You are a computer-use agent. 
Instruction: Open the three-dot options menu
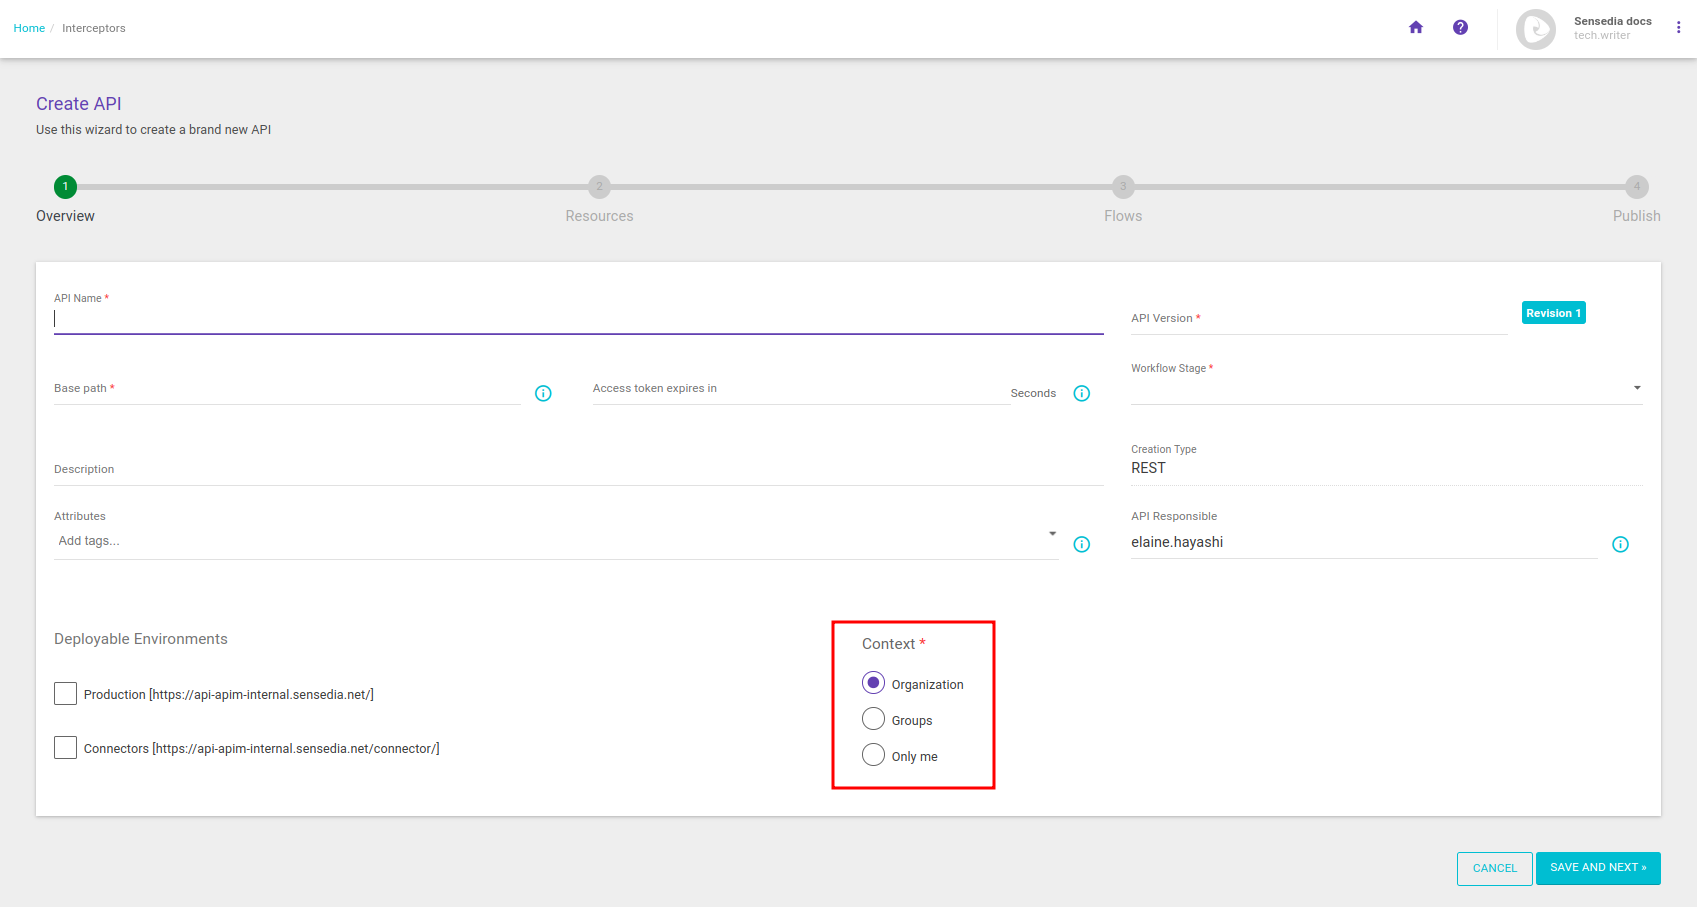coord(1678,27)
